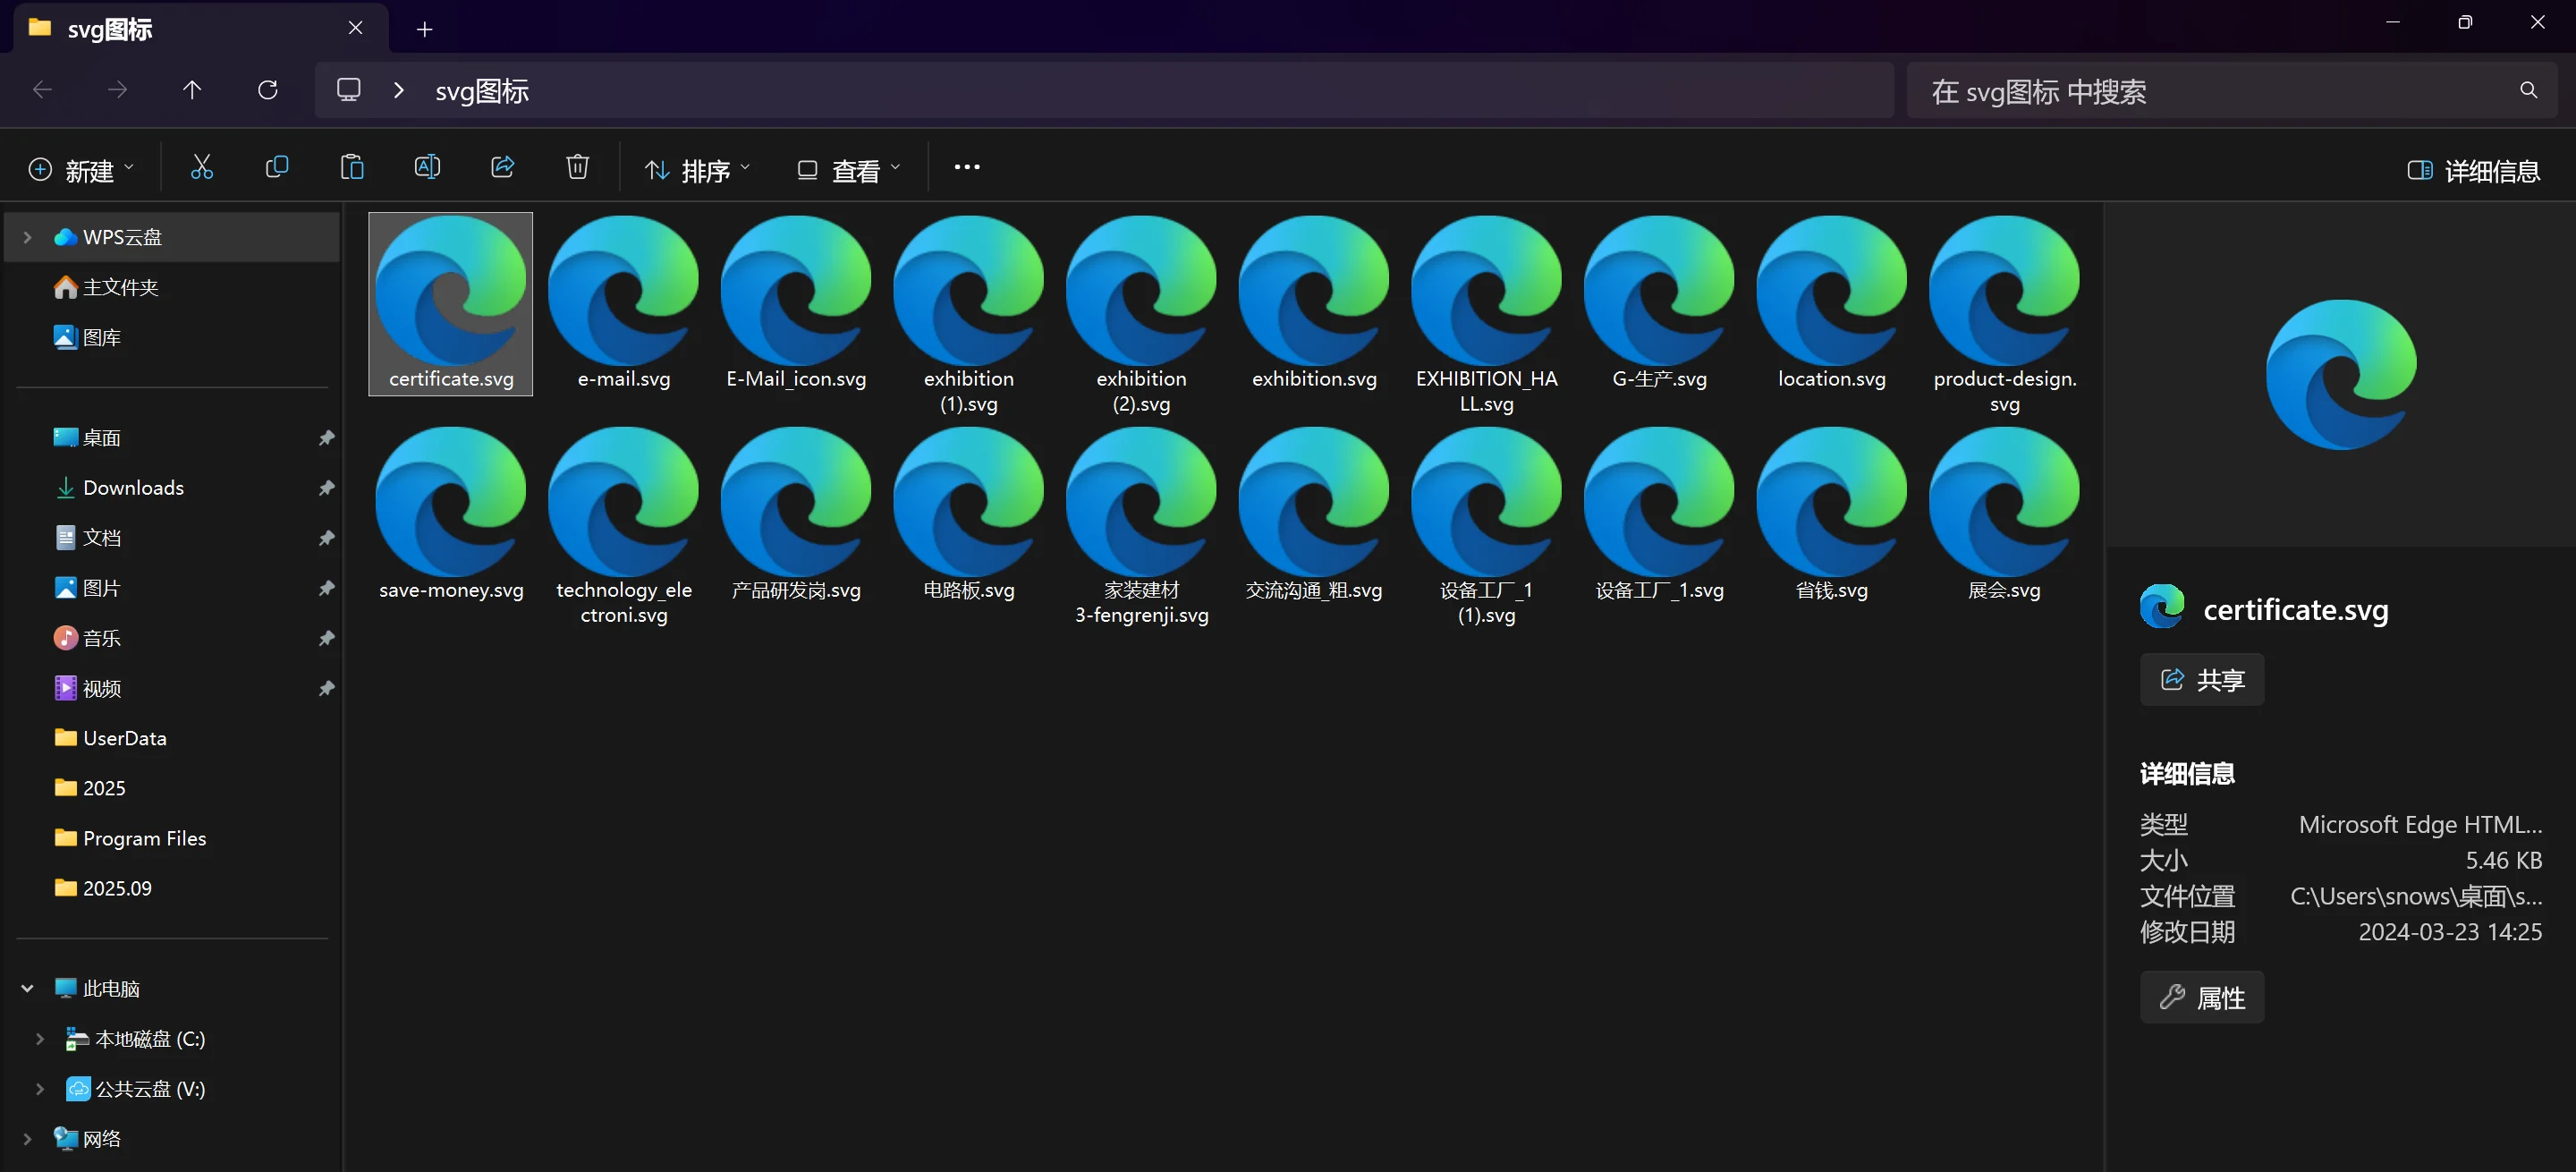Click the This PC monitor icon in address bar
The image size is (2576, 1172).
(348, 90)
